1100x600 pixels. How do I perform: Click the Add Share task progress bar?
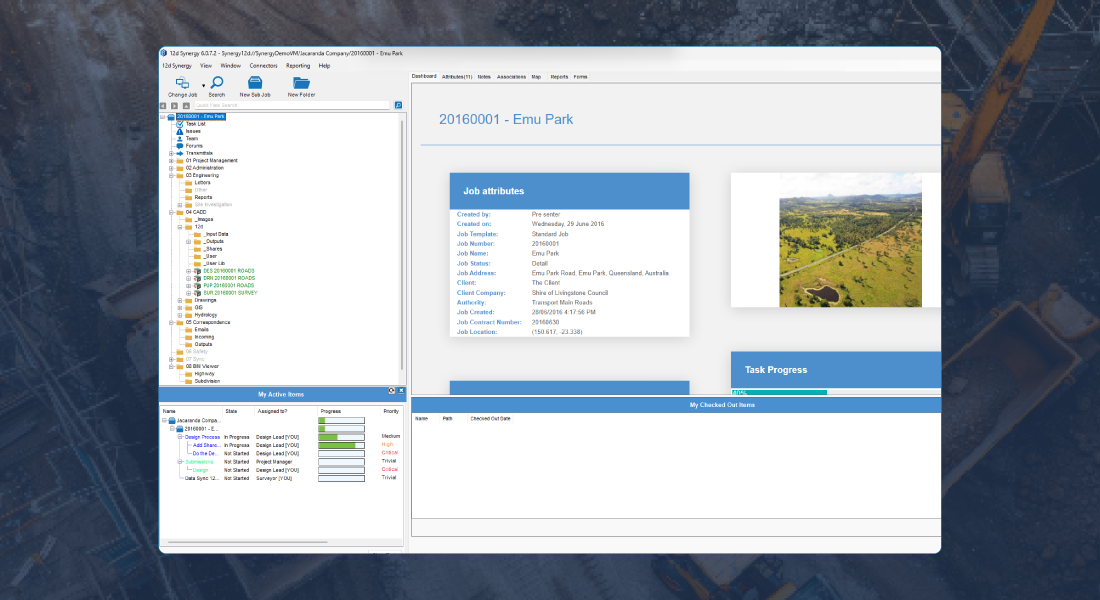tap(341, 445)
